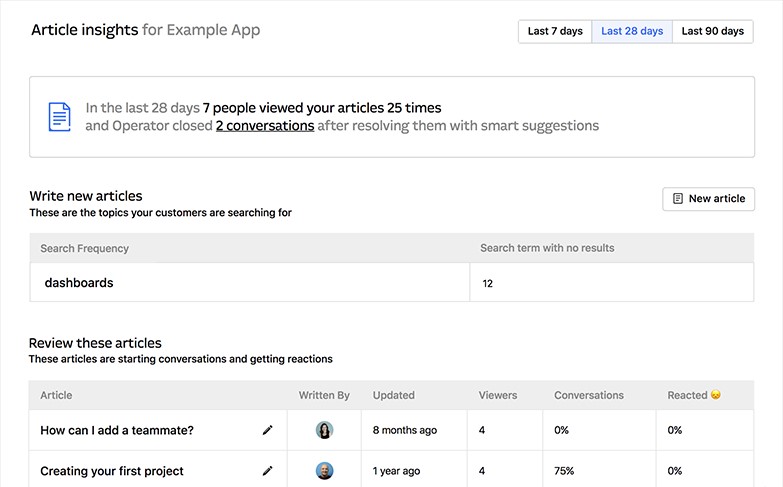Viewport: 783px width, 487px height.
Task: Switch to the Last 28 days range
Action: (x=632, y=31)
